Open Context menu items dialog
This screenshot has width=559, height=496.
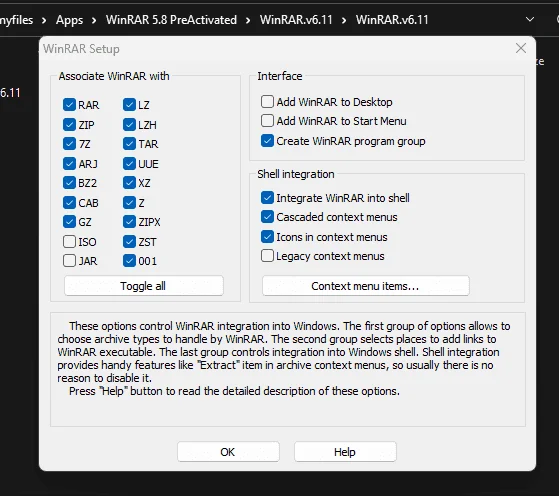(x=366, y=286)
